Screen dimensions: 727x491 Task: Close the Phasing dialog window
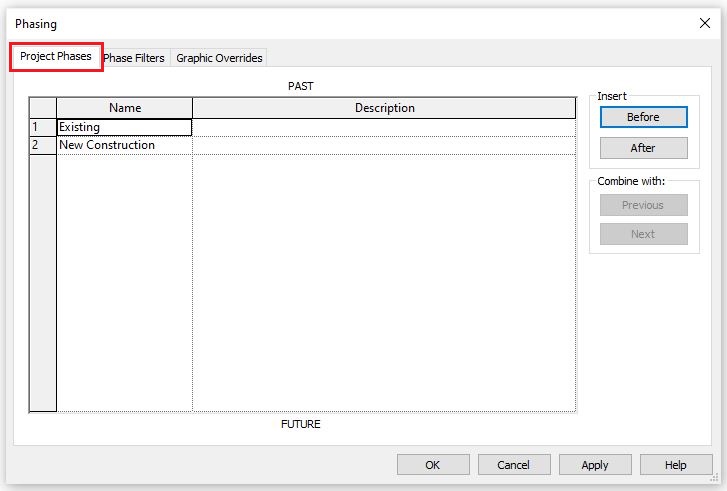(x=704, y=23)
